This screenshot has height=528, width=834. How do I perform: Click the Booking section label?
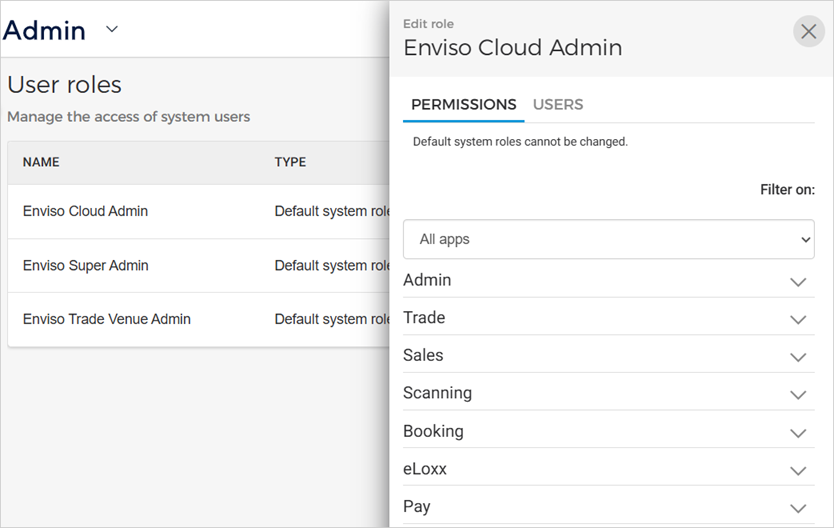click(x=433, y=431)
